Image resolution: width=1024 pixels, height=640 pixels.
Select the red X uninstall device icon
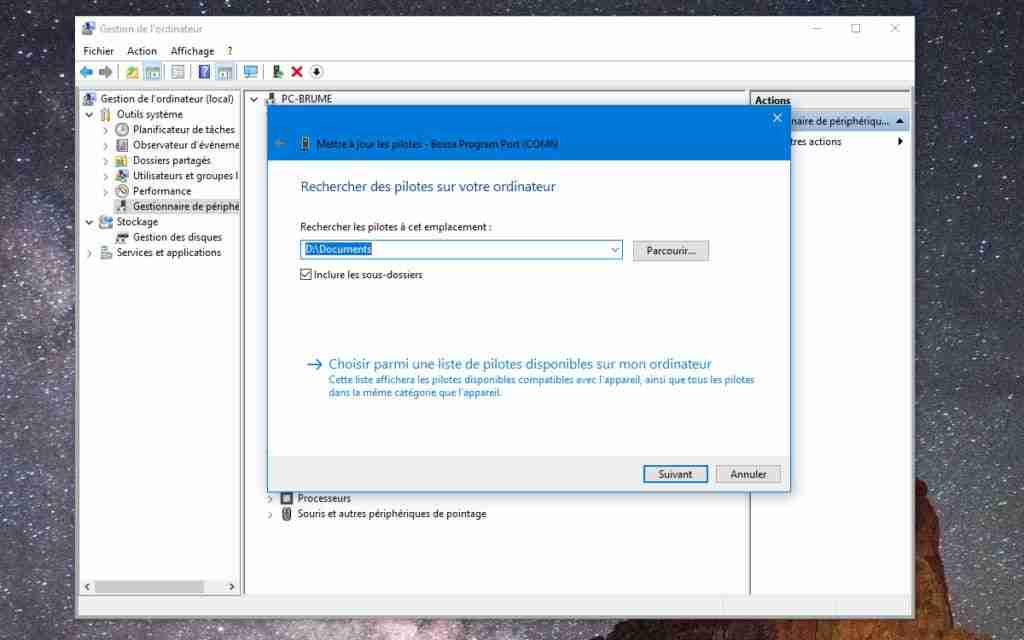pyautogui.click(x=294, y=71)
